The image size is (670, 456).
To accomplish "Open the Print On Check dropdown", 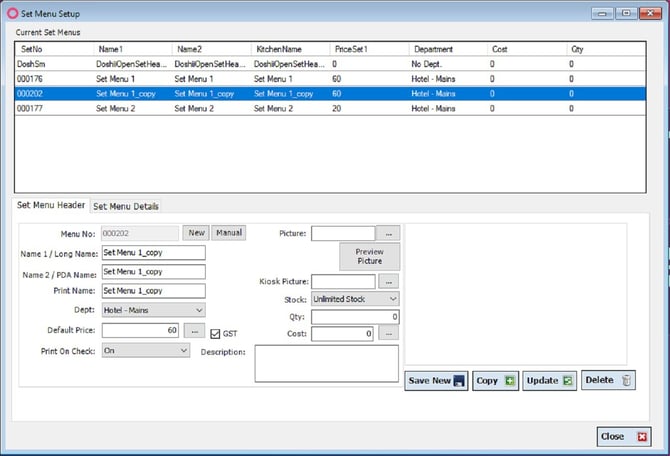I will pos(146,351).
